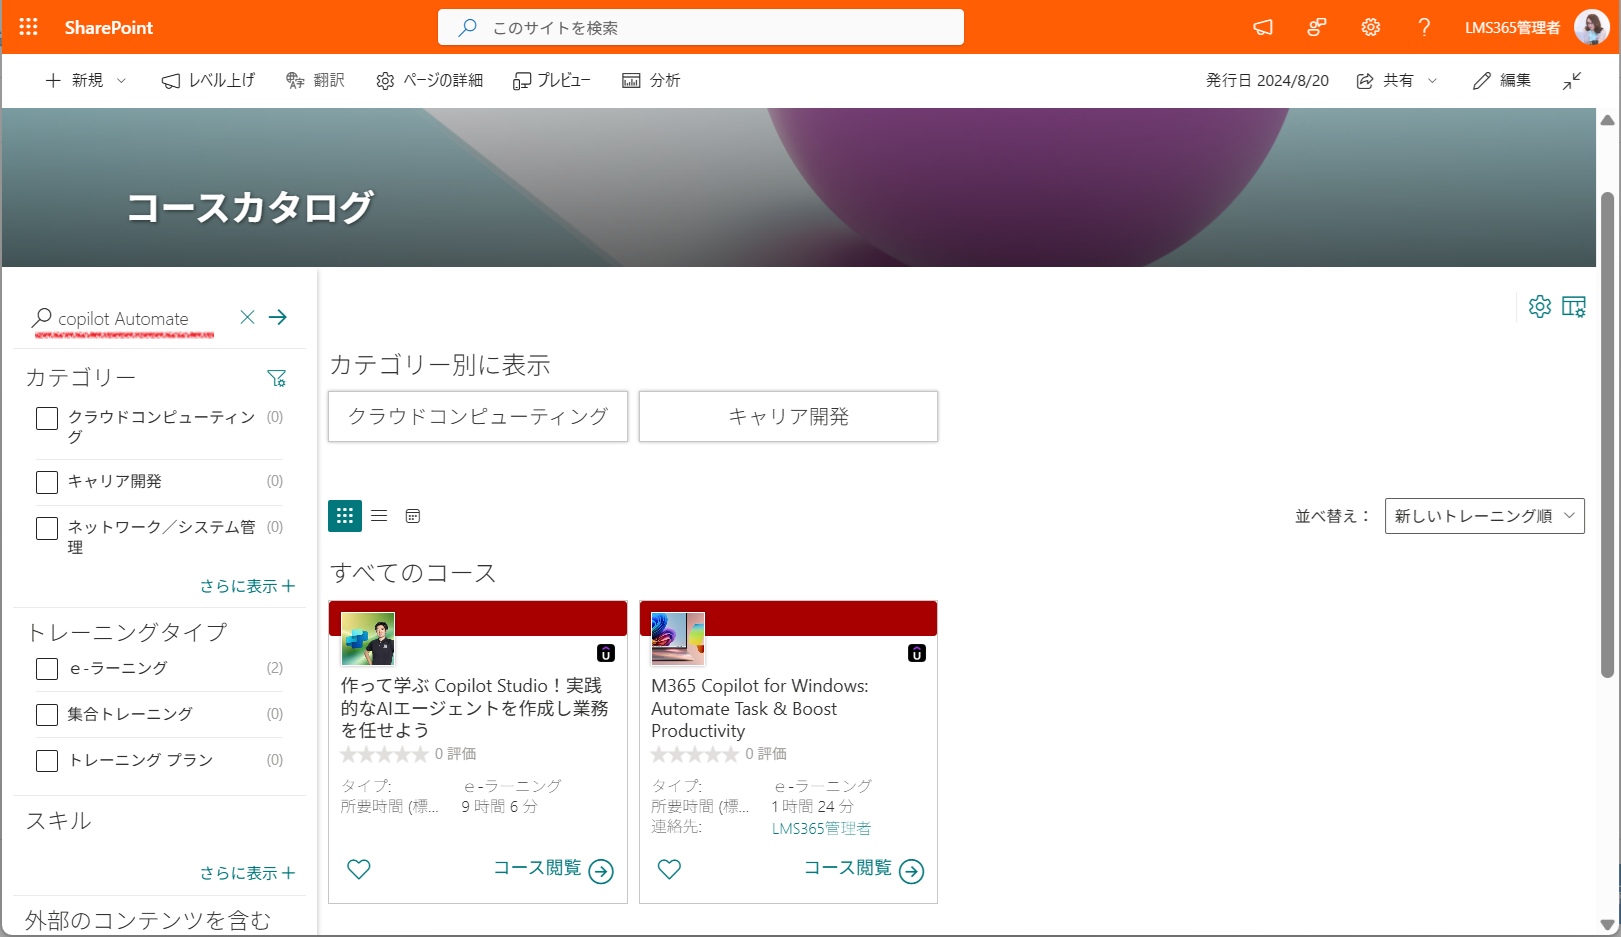Expand さらに表示 under スキル

pyautogui.click(x=247, y=873)
